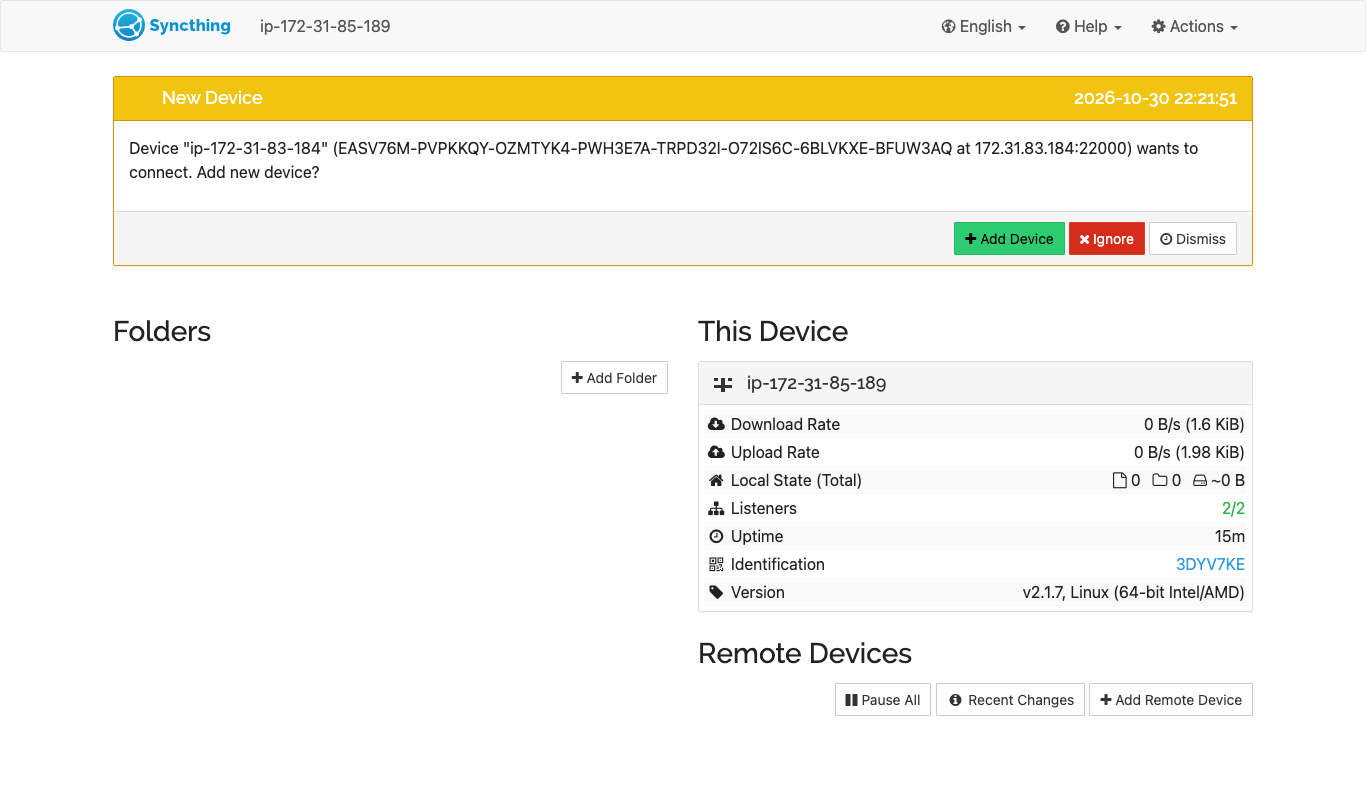Click the file count icon in Local State

[1120, 480]
